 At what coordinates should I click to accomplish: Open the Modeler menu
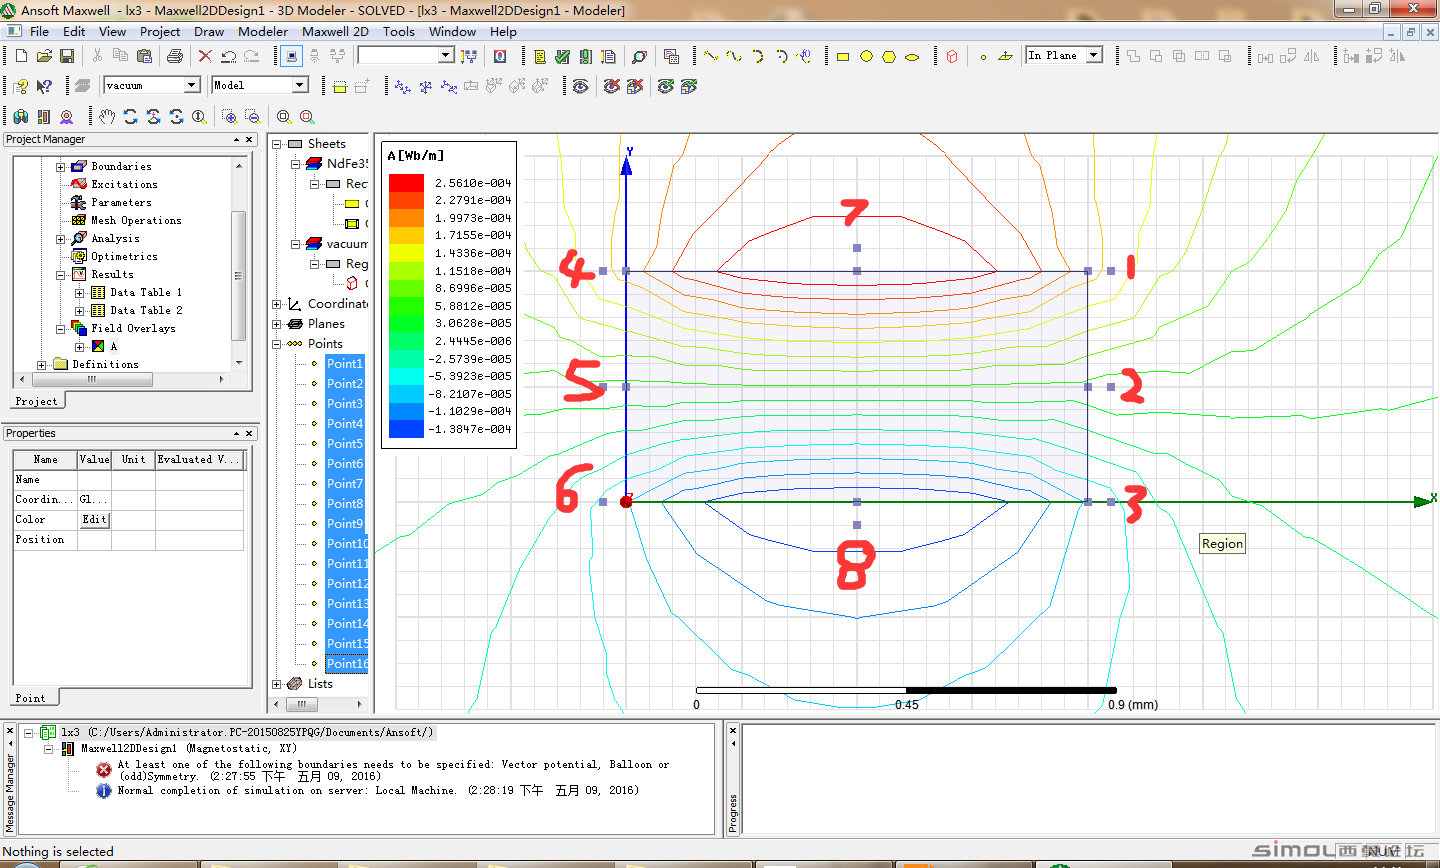[263, 31]
